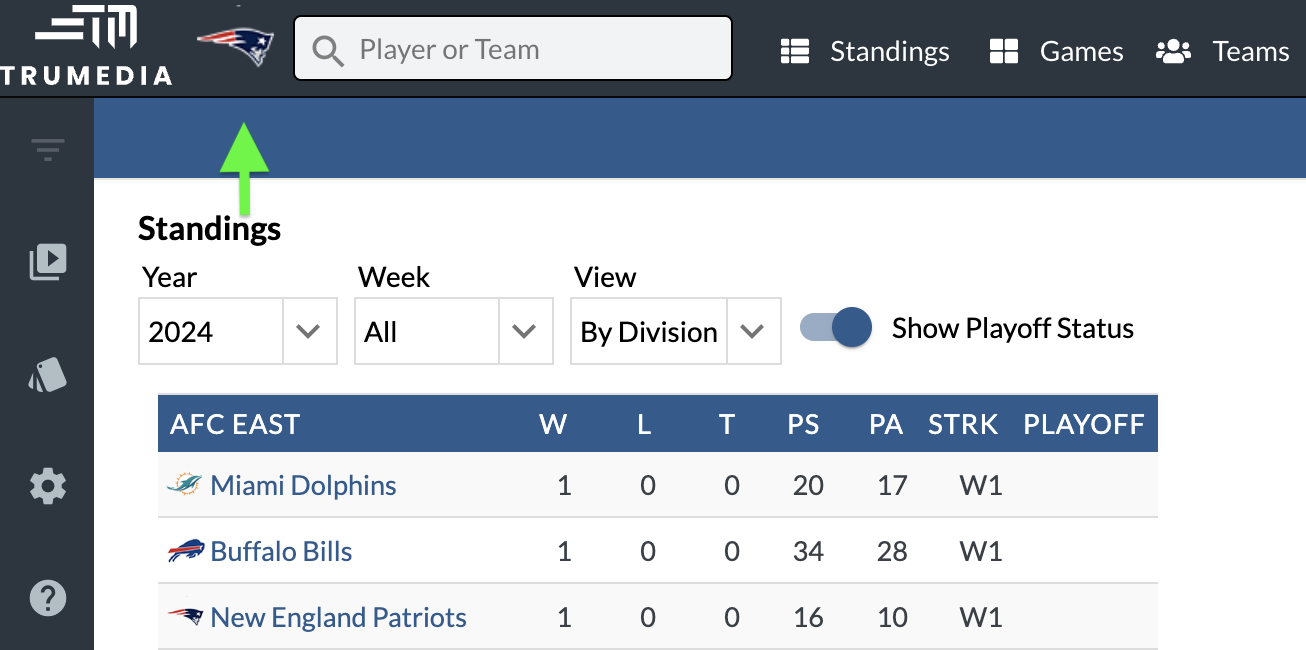1306x650 pixels.
Task: Click the Miami Dolphins team logo
Action: (184, 486)
